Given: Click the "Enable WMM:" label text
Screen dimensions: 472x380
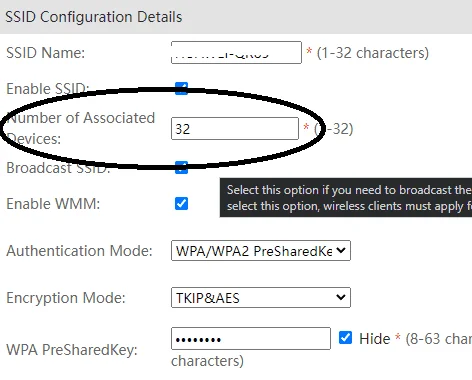Looking at the screenshot, I should (x=53, y=204).
